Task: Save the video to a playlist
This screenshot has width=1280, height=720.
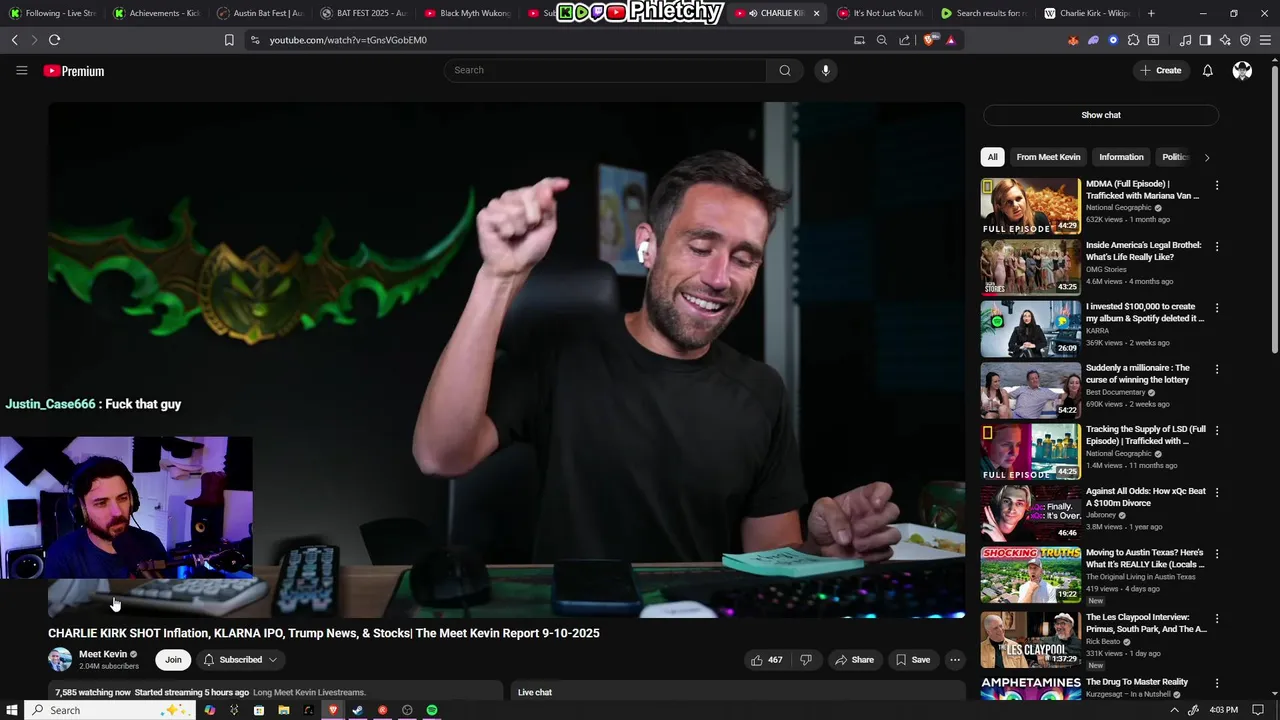Action: [912, 660]
